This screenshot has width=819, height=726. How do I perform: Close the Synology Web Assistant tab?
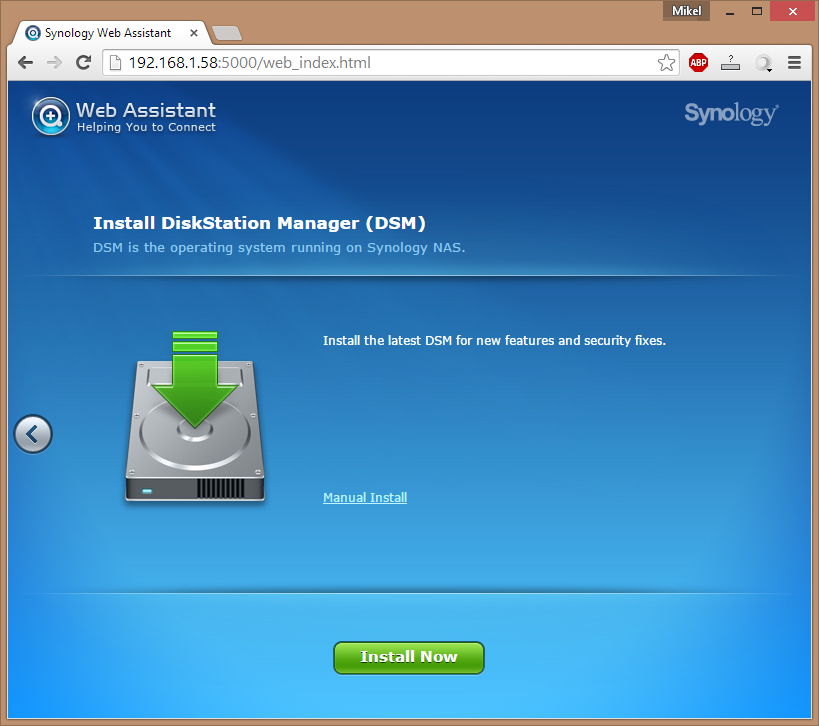[194, 33]
